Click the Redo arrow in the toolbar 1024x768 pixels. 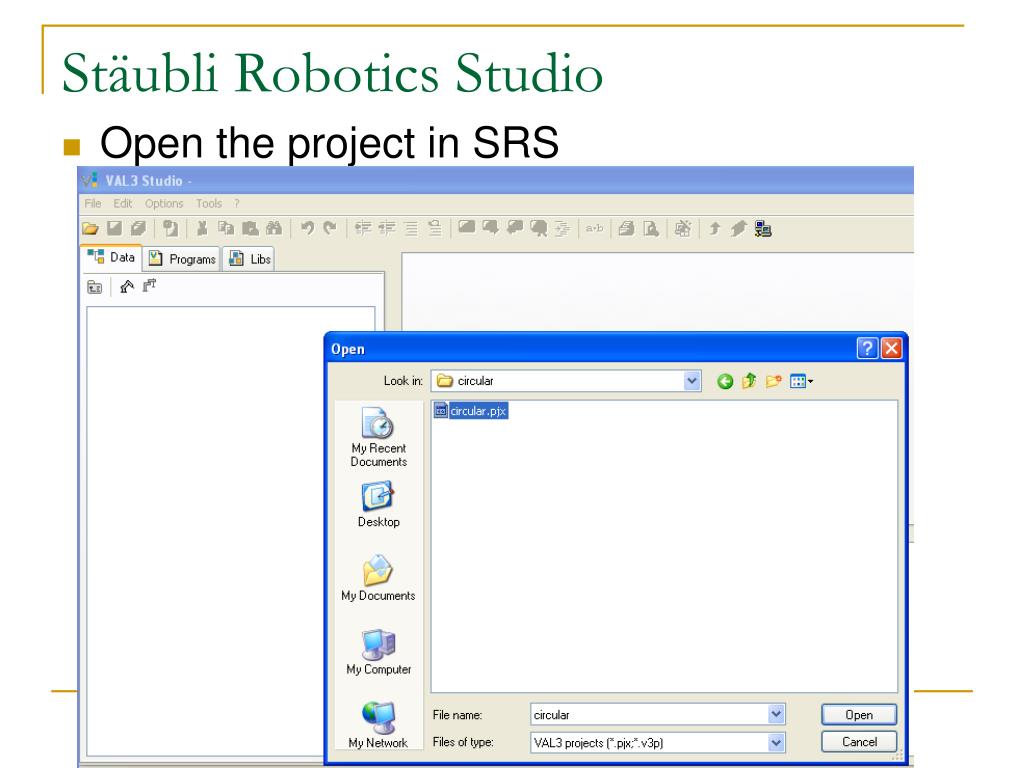330,228
